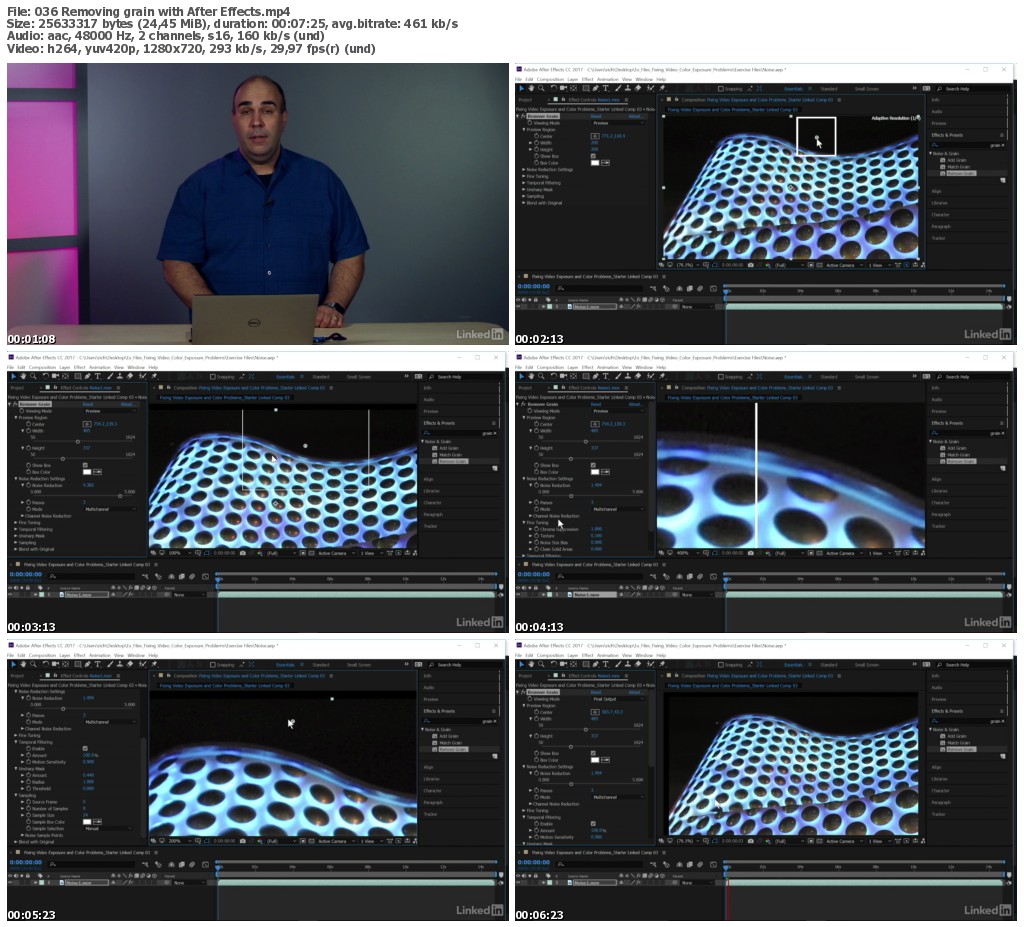Click the Add Grain effect icon in the 00:06:23 frame

point(942,736)
